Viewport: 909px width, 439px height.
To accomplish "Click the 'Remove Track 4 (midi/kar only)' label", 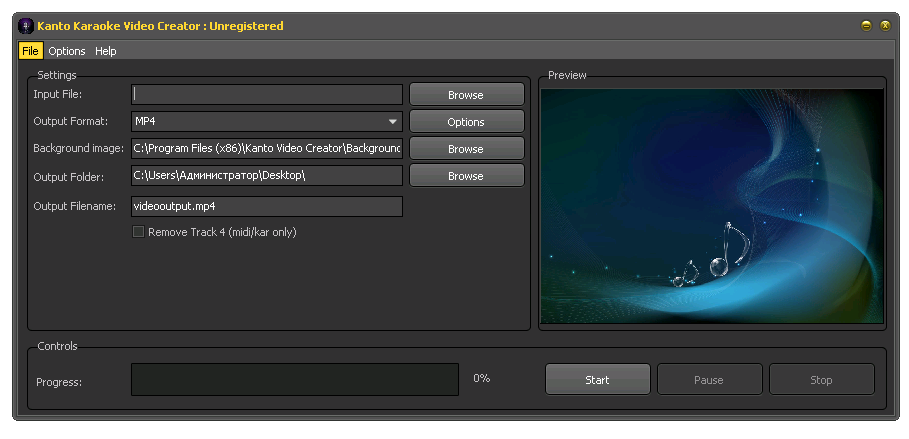I will (x=222, y=232).
